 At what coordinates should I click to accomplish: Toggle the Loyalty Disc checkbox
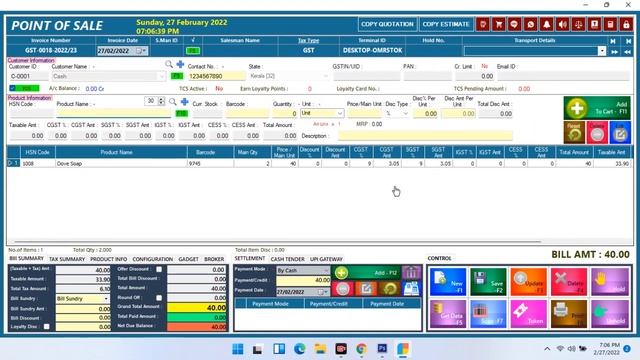click(47, 327)
